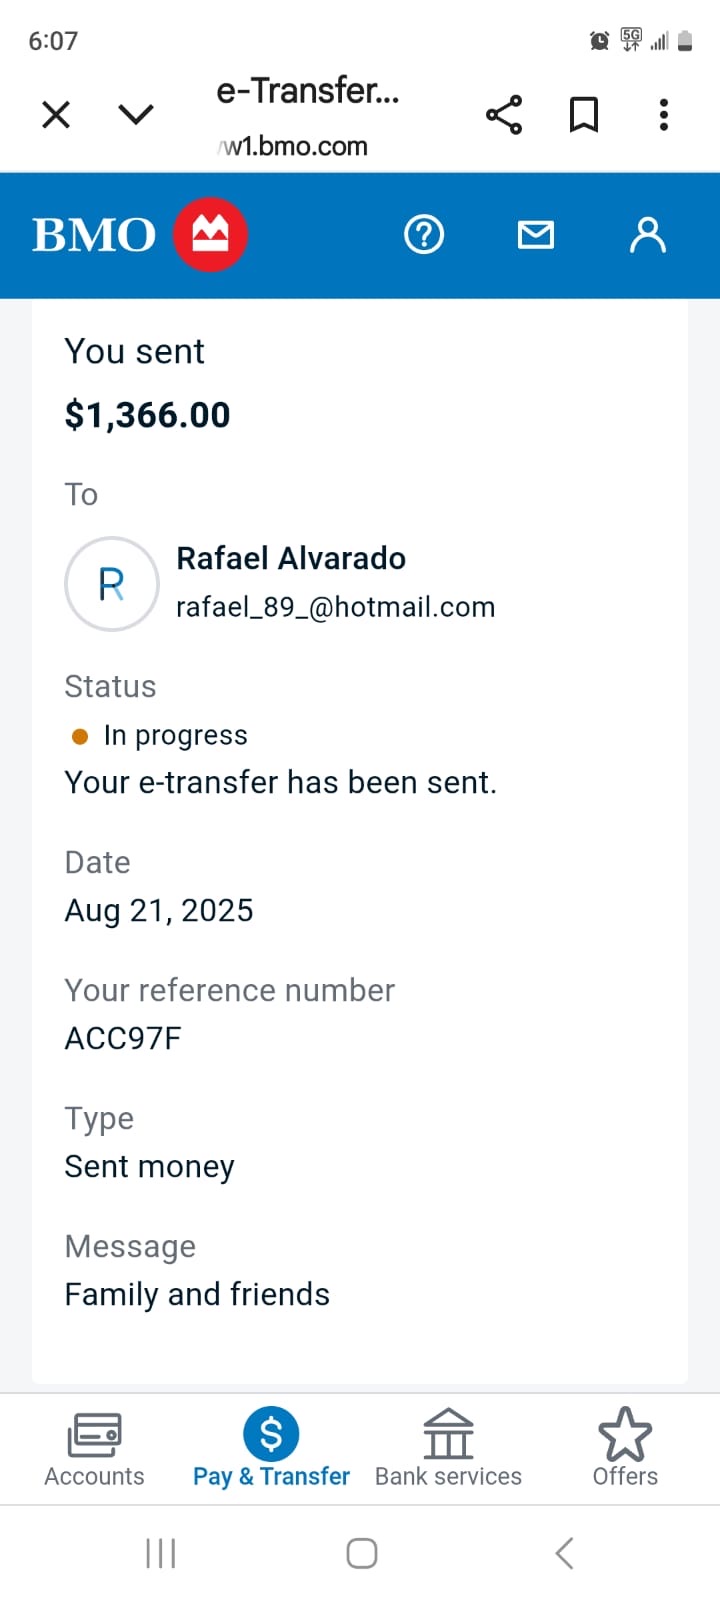The width and height of the screenshot is (720, 1600).
Task: Go to the Offers tab
Action: 625,1447
